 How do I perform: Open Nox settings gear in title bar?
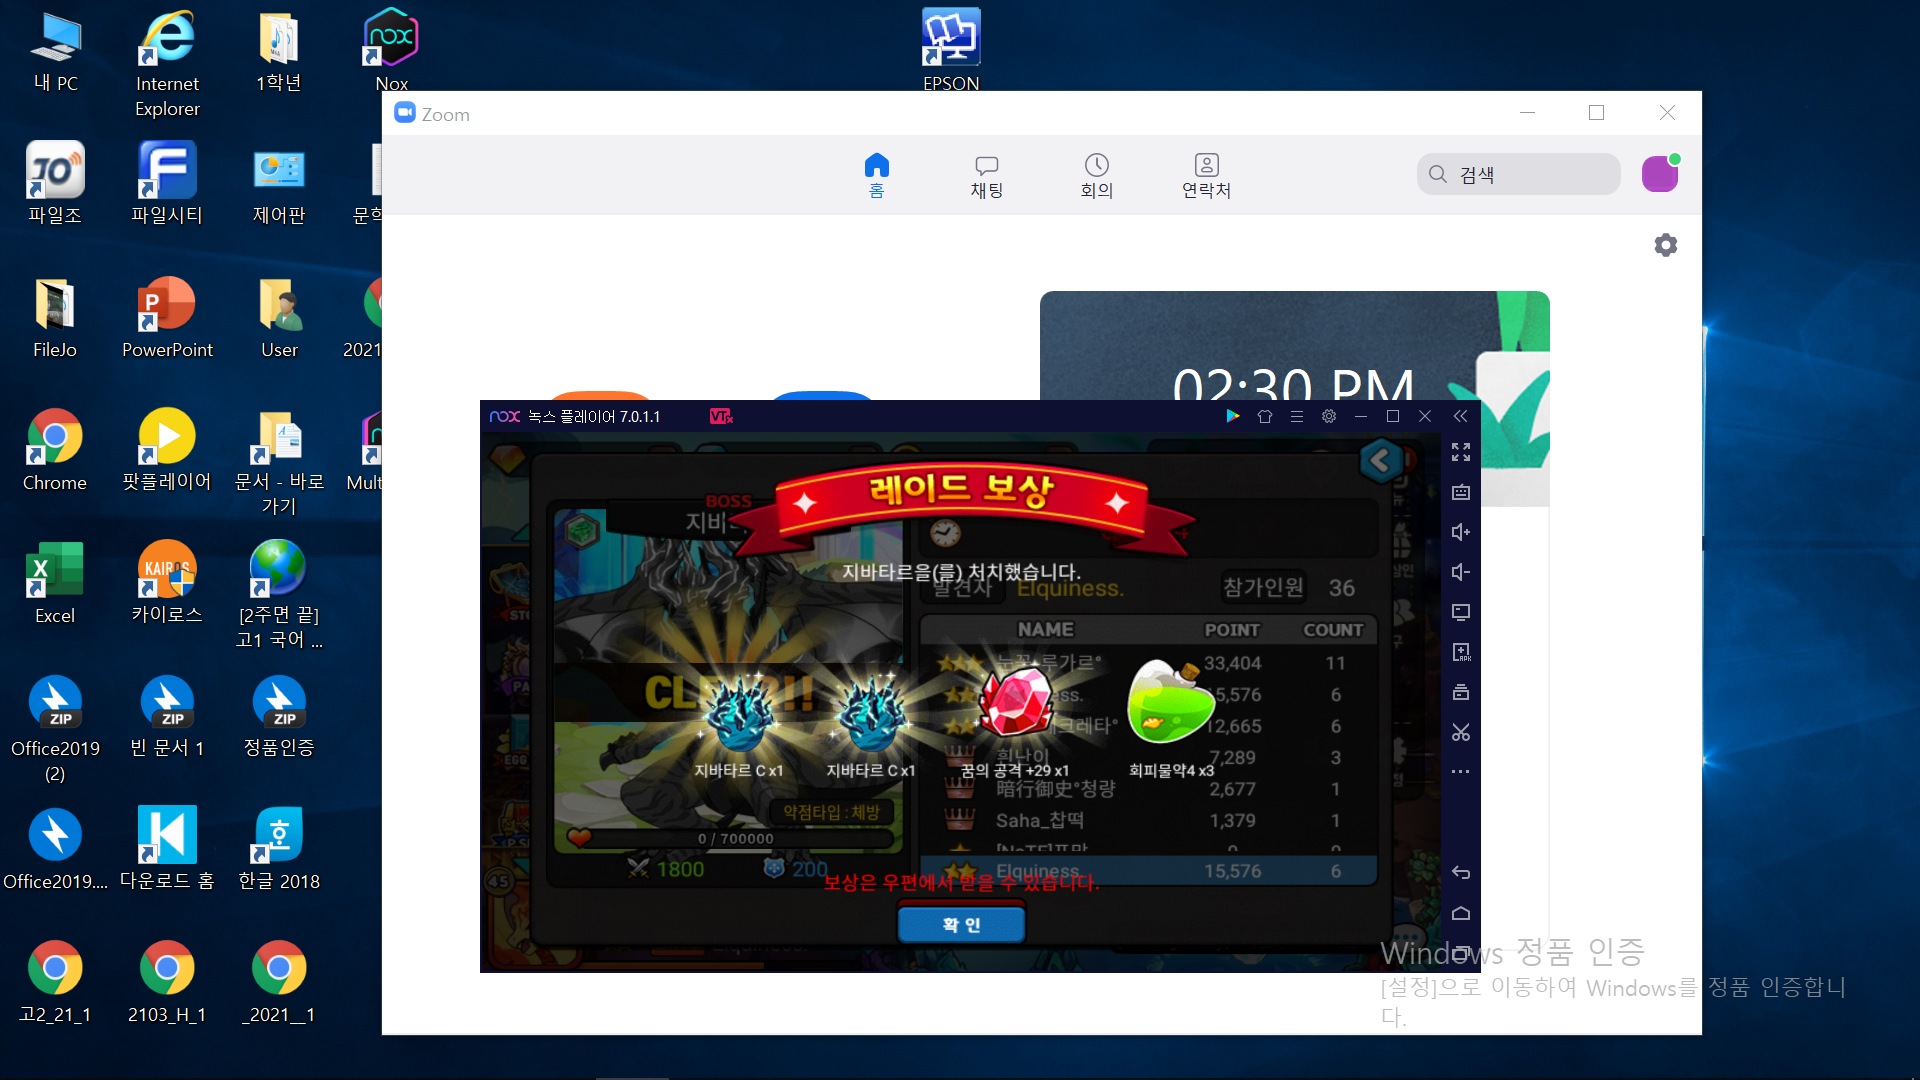point(1329,416)
